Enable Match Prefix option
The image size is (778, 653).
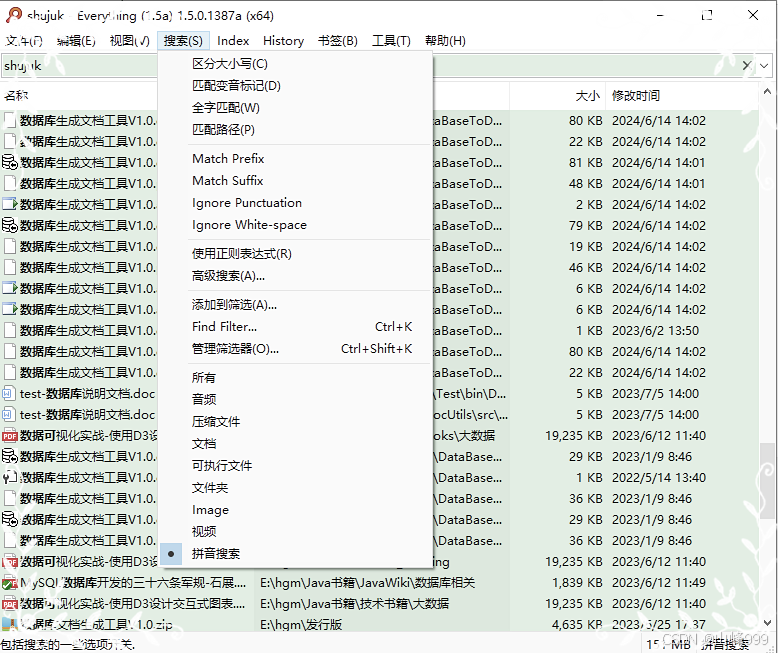pyautogui.click(x=295, y=159)
